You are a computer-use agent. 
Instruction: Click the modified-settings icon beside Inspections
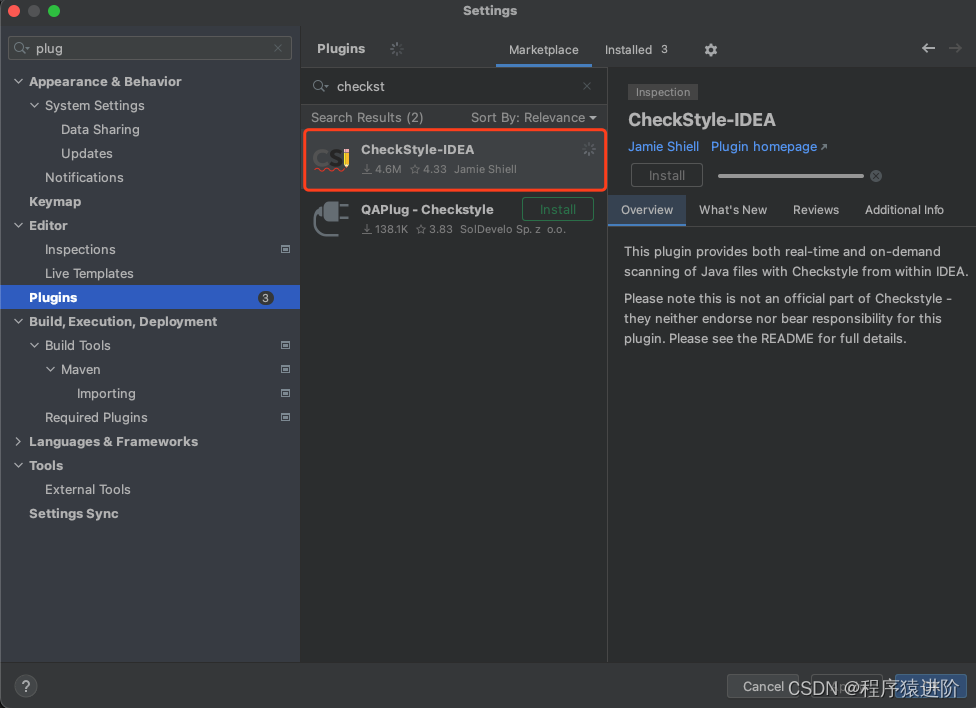(286, 249)
